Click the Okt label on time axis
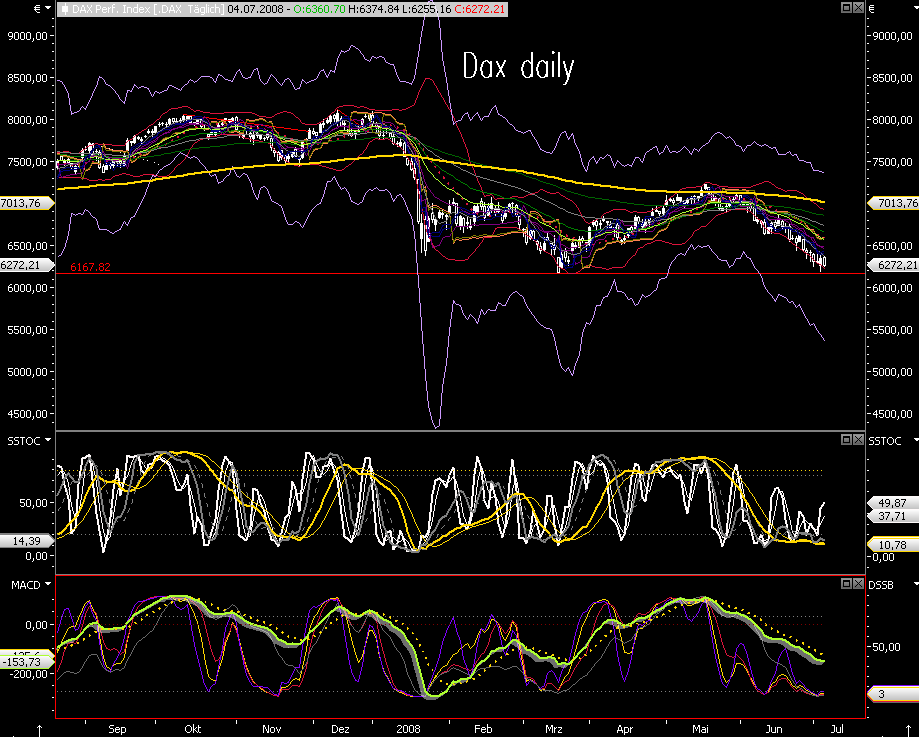 coord(193,729)
